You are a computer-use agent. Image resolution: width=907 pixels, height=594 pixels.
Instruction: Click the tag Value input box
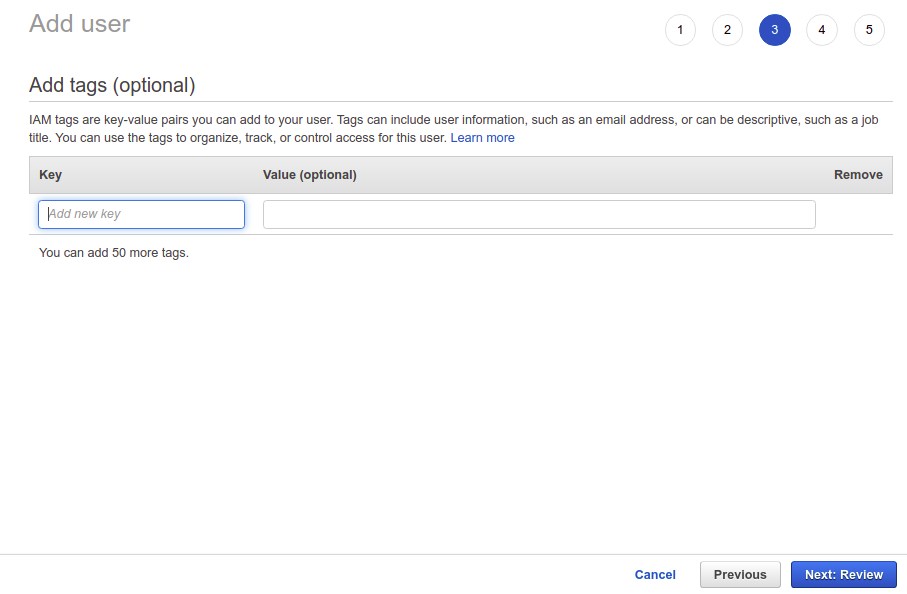pyautogui.click(x=539, y=214)
